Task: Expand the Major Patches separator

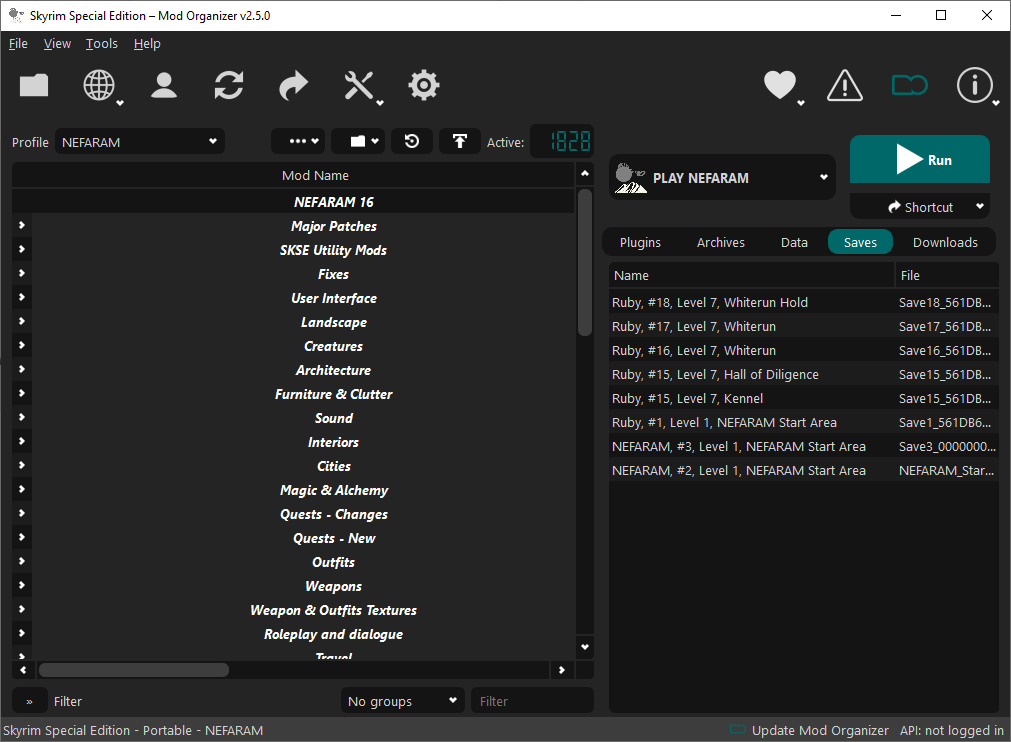Action: (22, 225)
